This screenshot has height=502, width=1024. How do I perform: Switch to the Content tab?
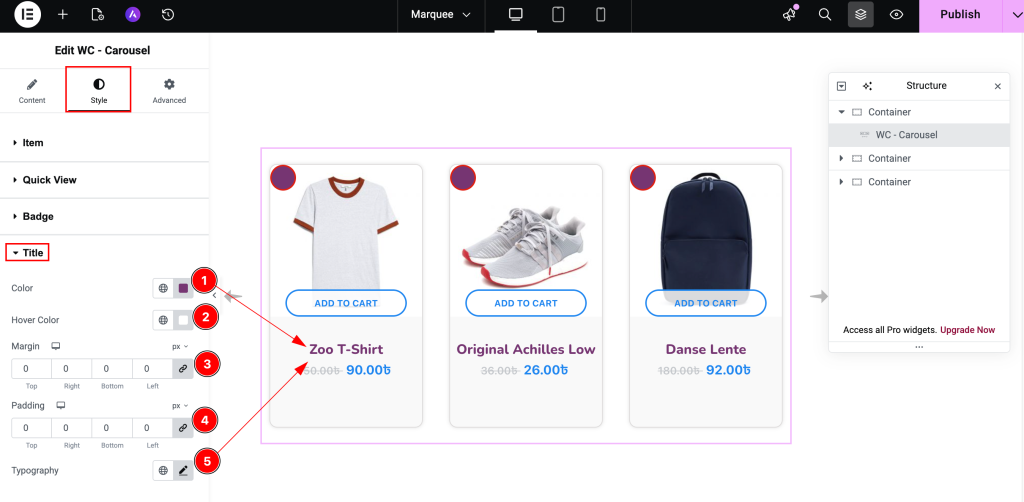[32, 90]
